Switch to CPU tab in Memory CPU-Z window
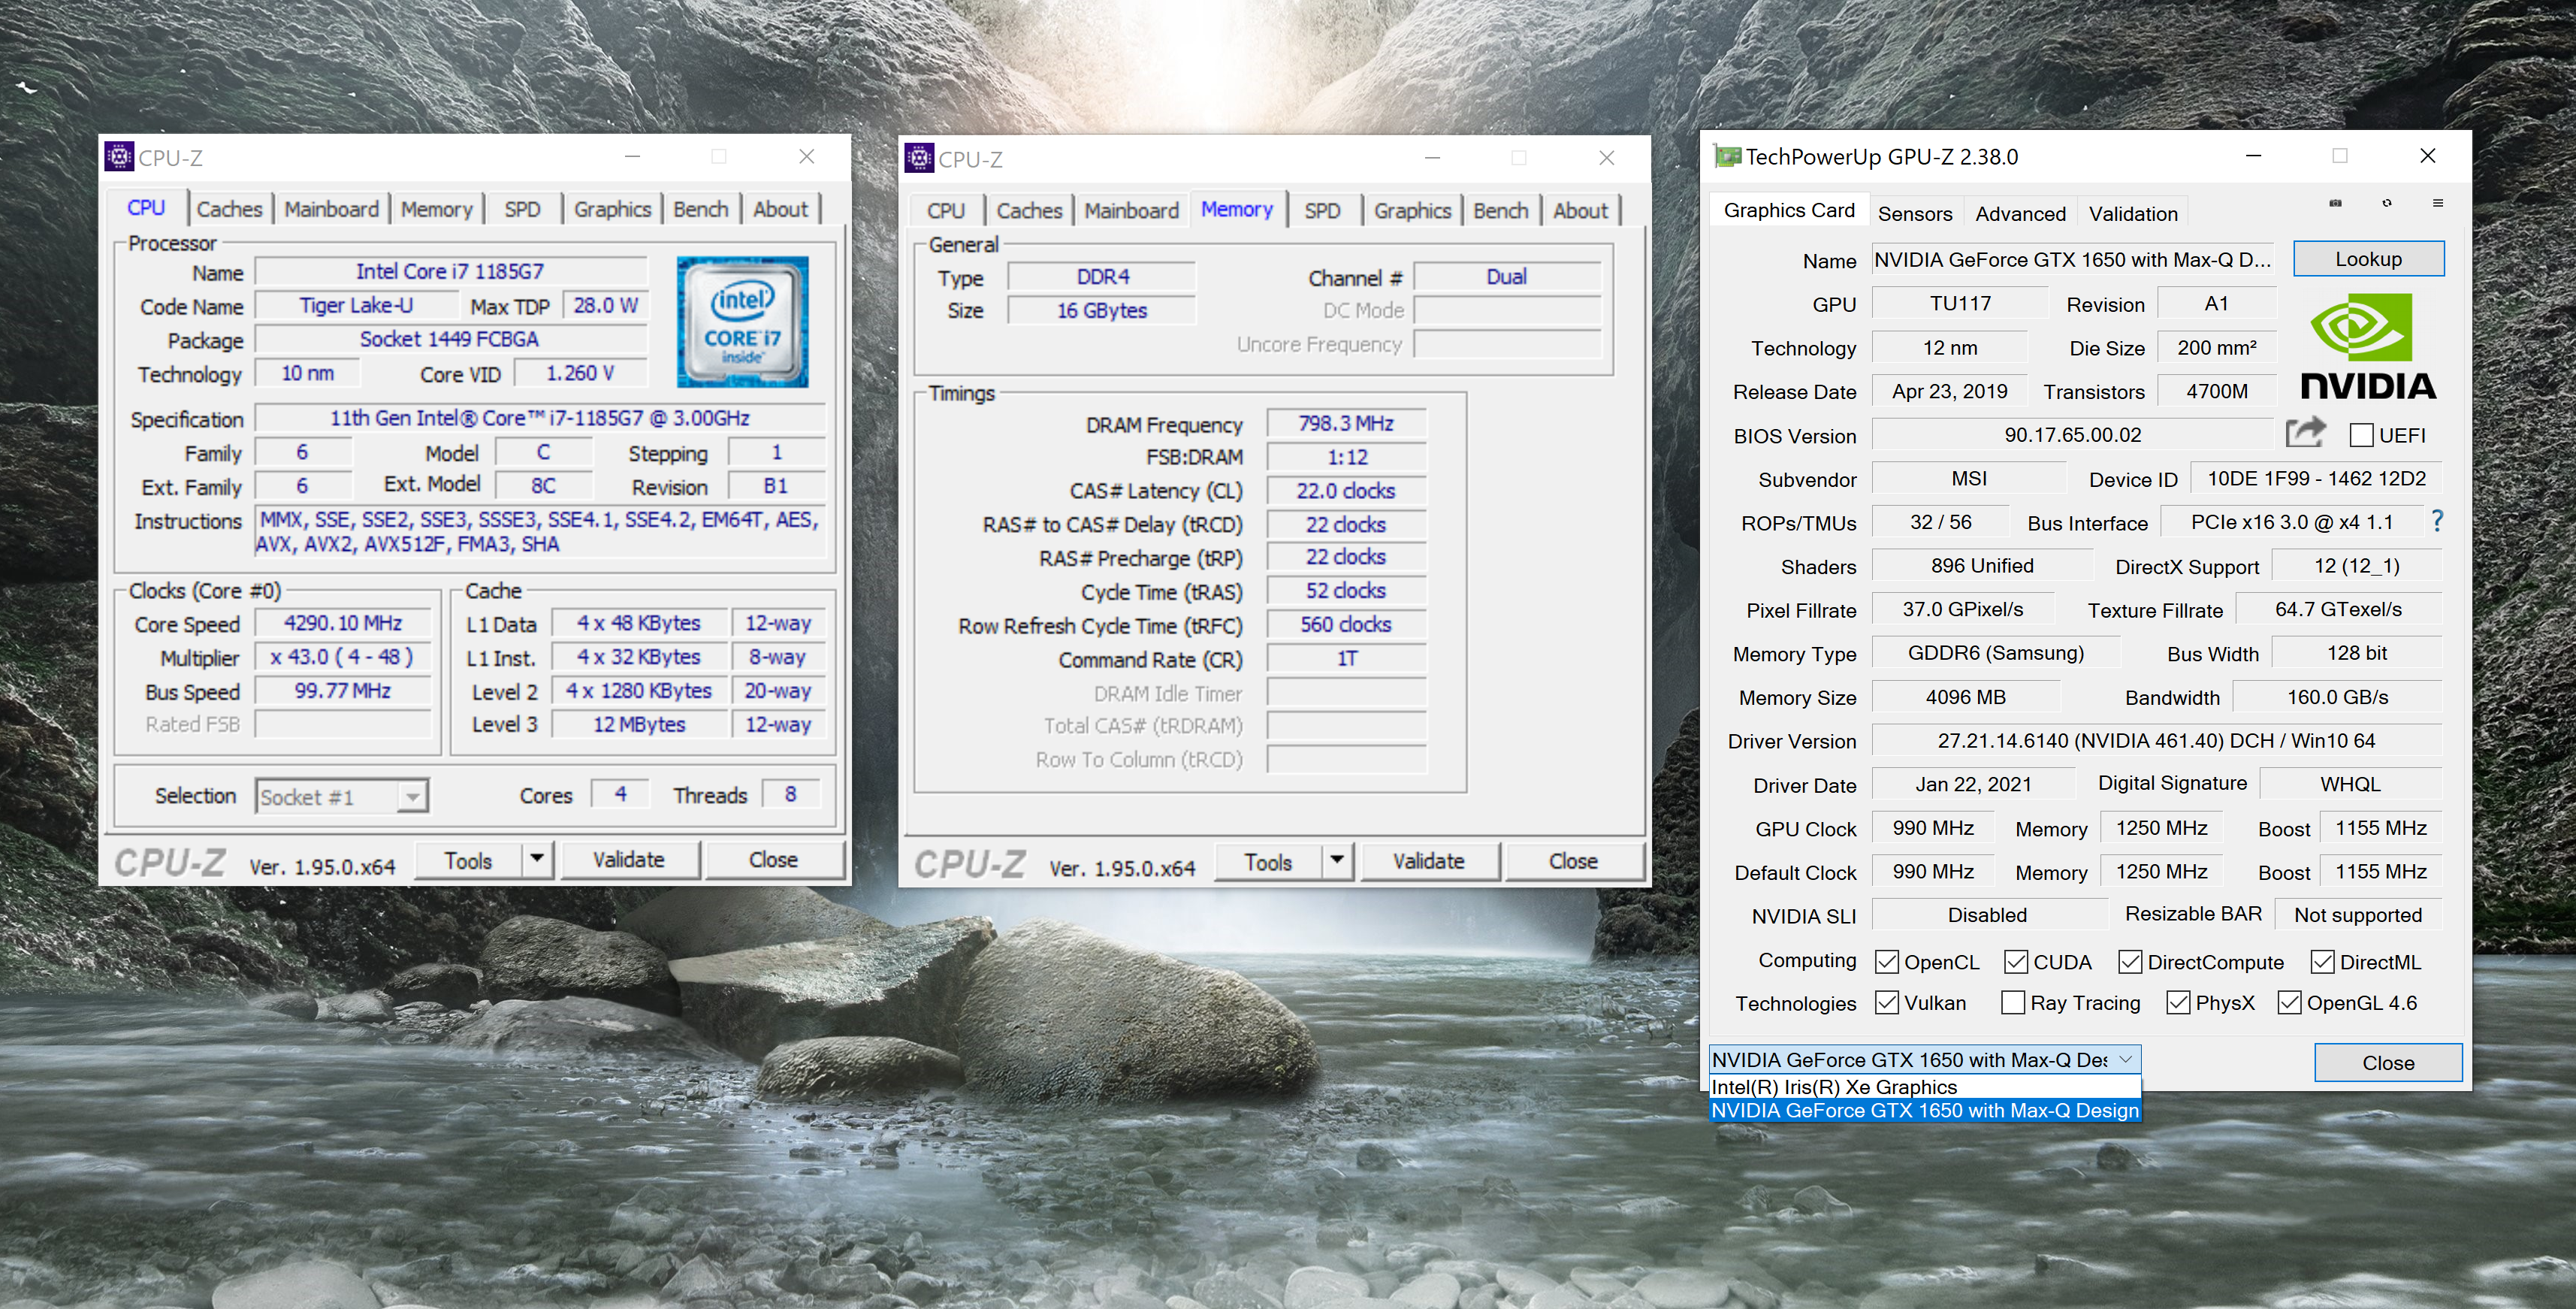Viewport: 2576px width, 1309px height. coord(945,211)
